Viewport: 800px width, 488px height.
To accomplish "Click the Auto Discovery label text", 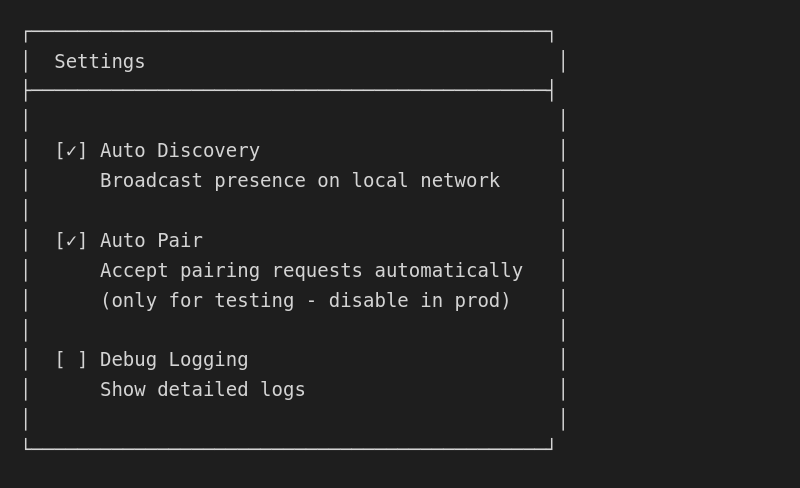I will point(180,151).
